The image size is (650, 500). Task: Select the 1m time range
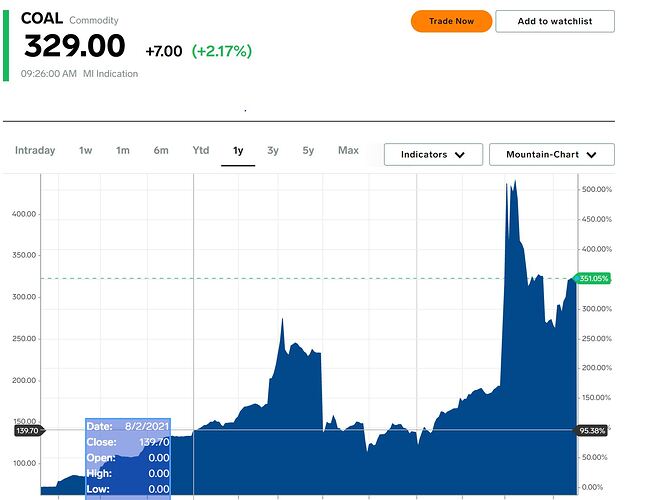point(123,151)
